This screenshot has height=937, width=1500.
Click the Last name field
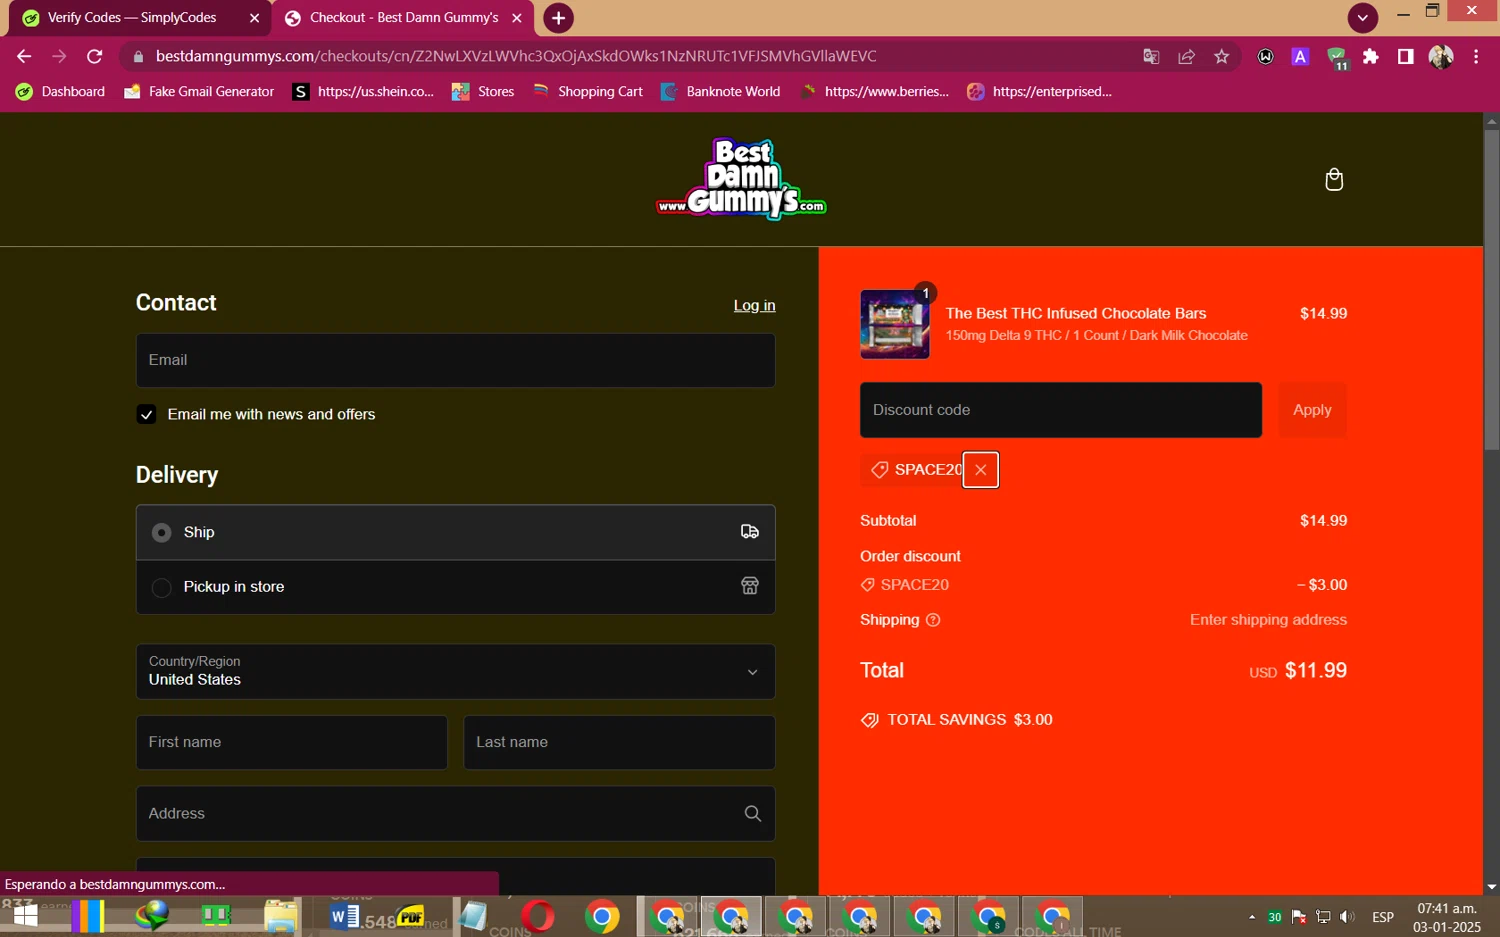coord(619,742)
